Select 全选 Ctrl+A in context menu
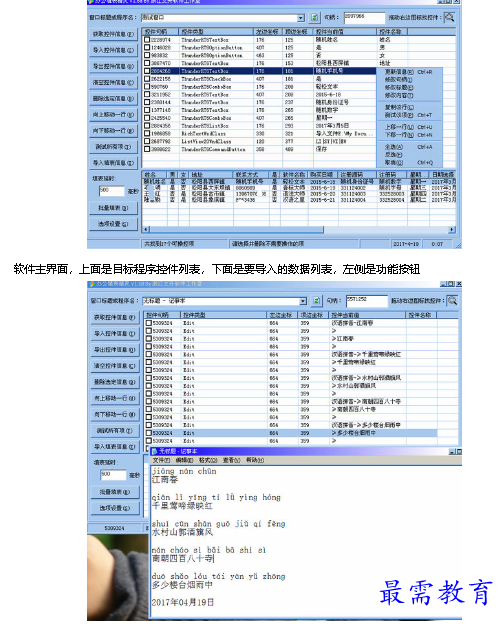The width and height of the screenshot is (501, 624). (408, 147)
